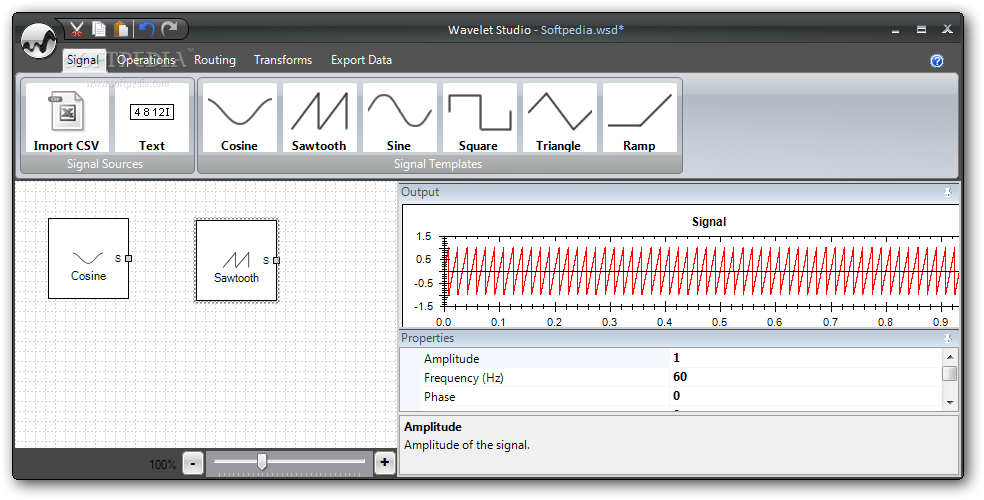This screenshot has width=984, height=500.
Task: Open Help with the blue question icon
Action: tap(937, 61)
